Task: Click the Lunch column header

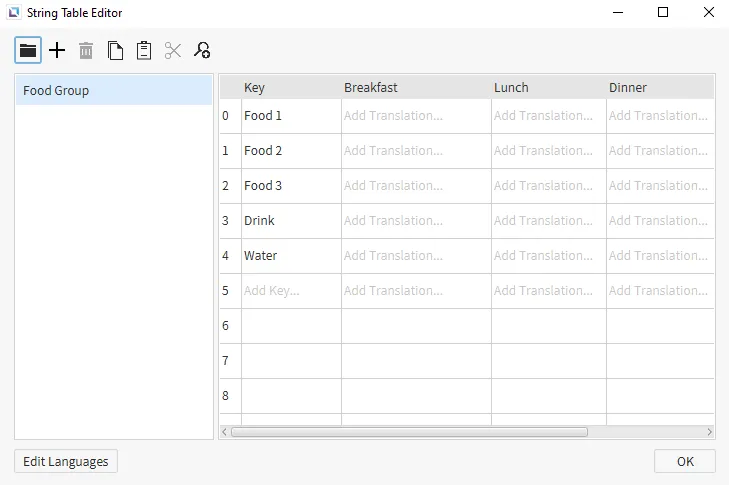Action: [548, 88]
